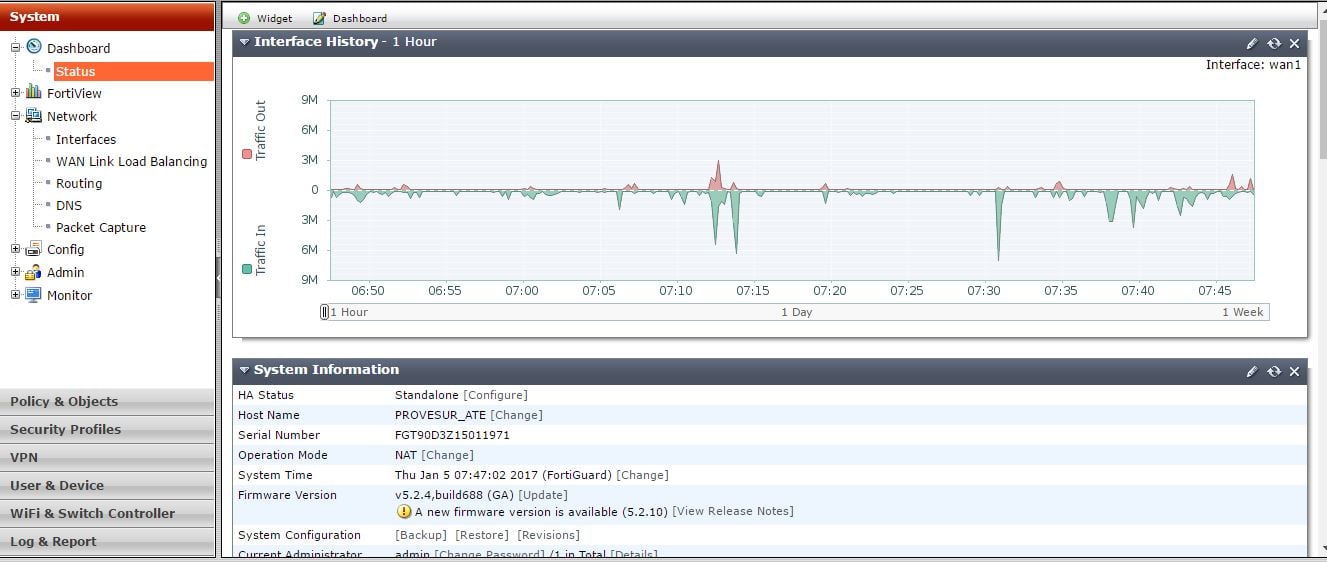The height and width of the screenshot is (562, 1327).
Task: Open the System menu section
Action: point(107,16)
